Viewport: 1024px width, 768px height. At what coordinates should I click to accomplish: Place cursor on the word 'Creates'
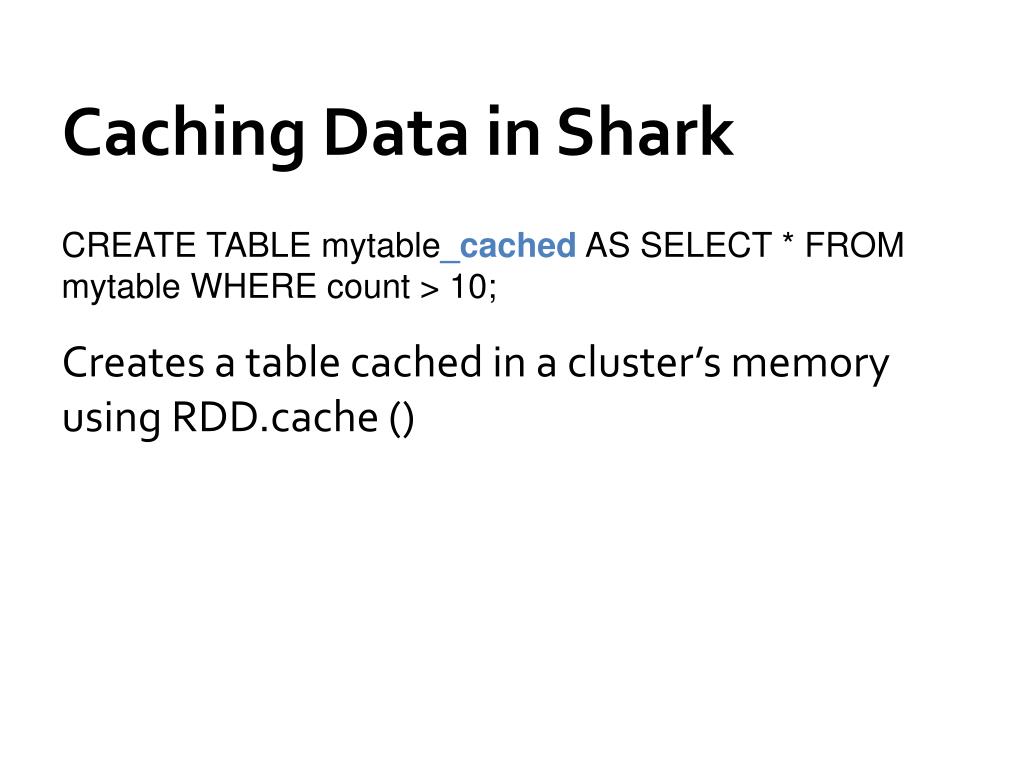133,363
